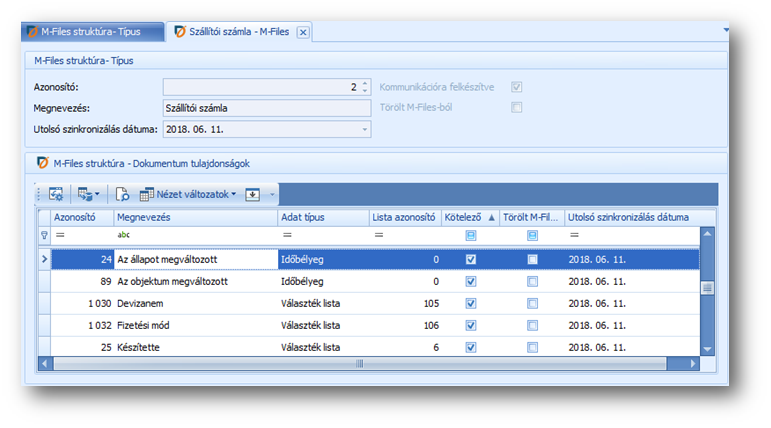Open the export options toolbar icon

[x=87, y=194]
